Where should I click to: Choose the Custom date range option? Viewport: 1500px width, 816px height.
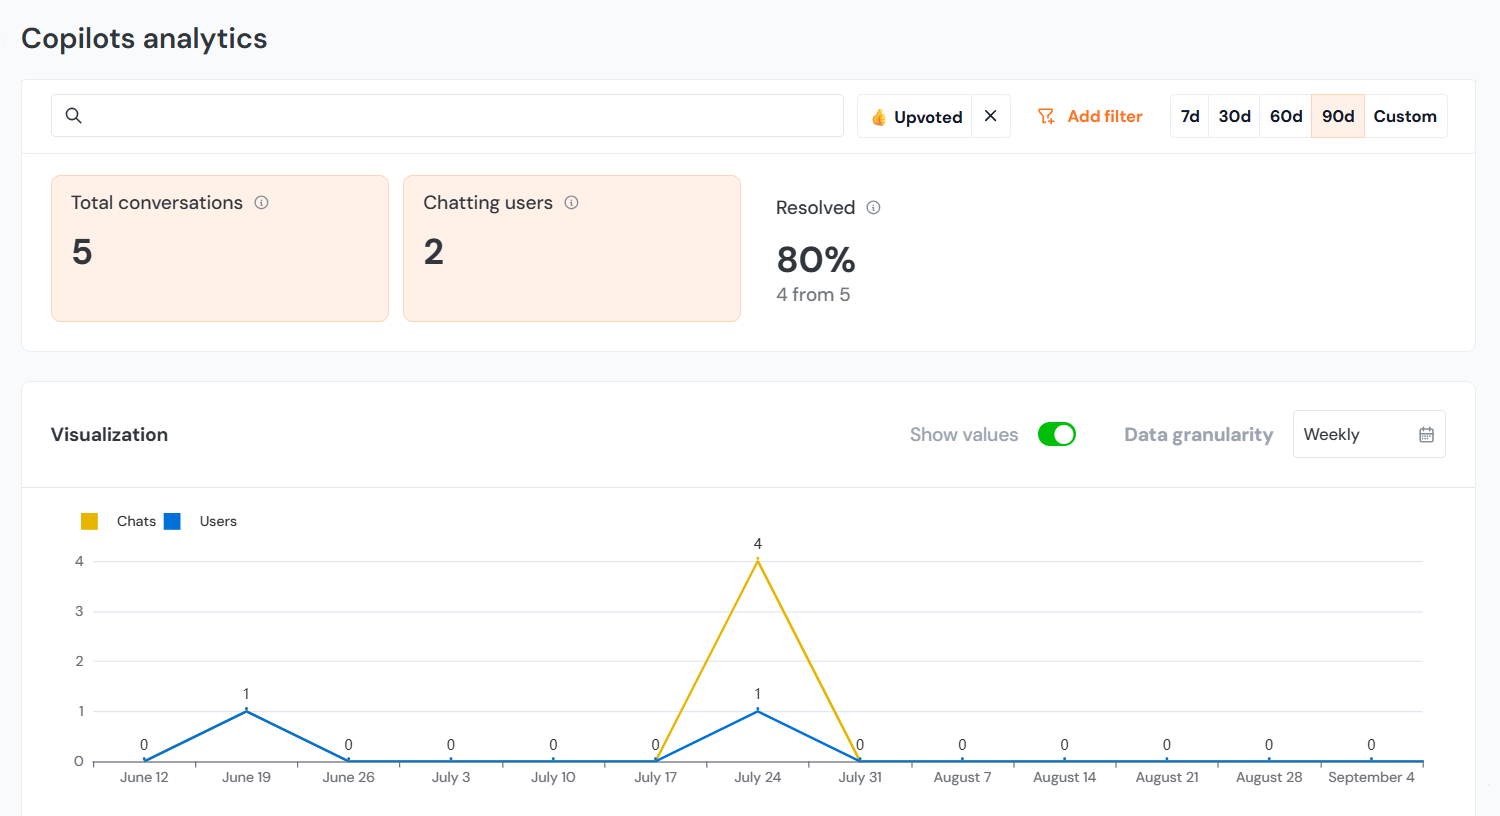pyautogui.click(x=1404, y=116)
